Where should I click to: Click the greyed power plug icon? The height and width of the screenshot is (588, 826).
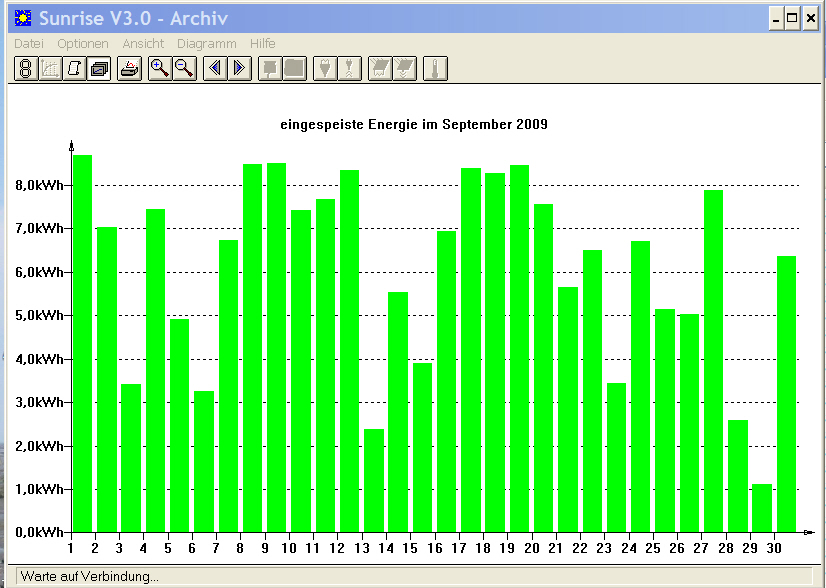click(326, 68)
